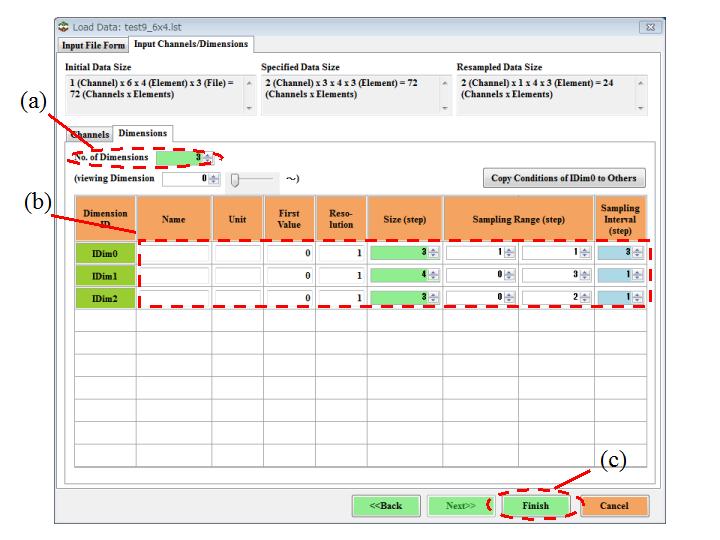Click the Resolution field for IDim0
The width and height of the screenshot is (720, 540).
340,254
